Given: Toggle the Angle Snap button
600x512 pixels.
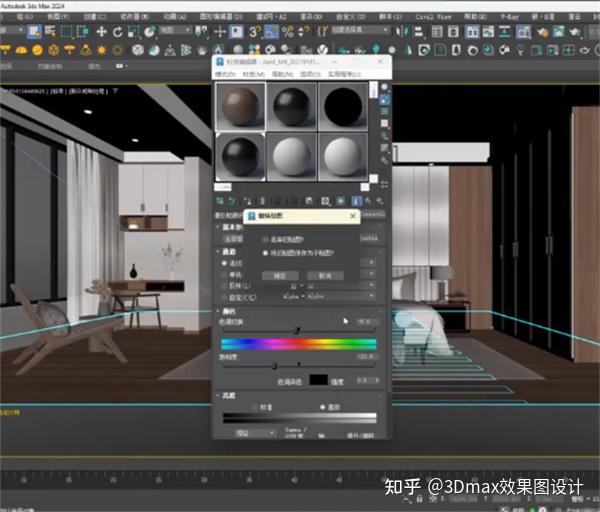Looking at the screenshot, I should tap(271, 31).
